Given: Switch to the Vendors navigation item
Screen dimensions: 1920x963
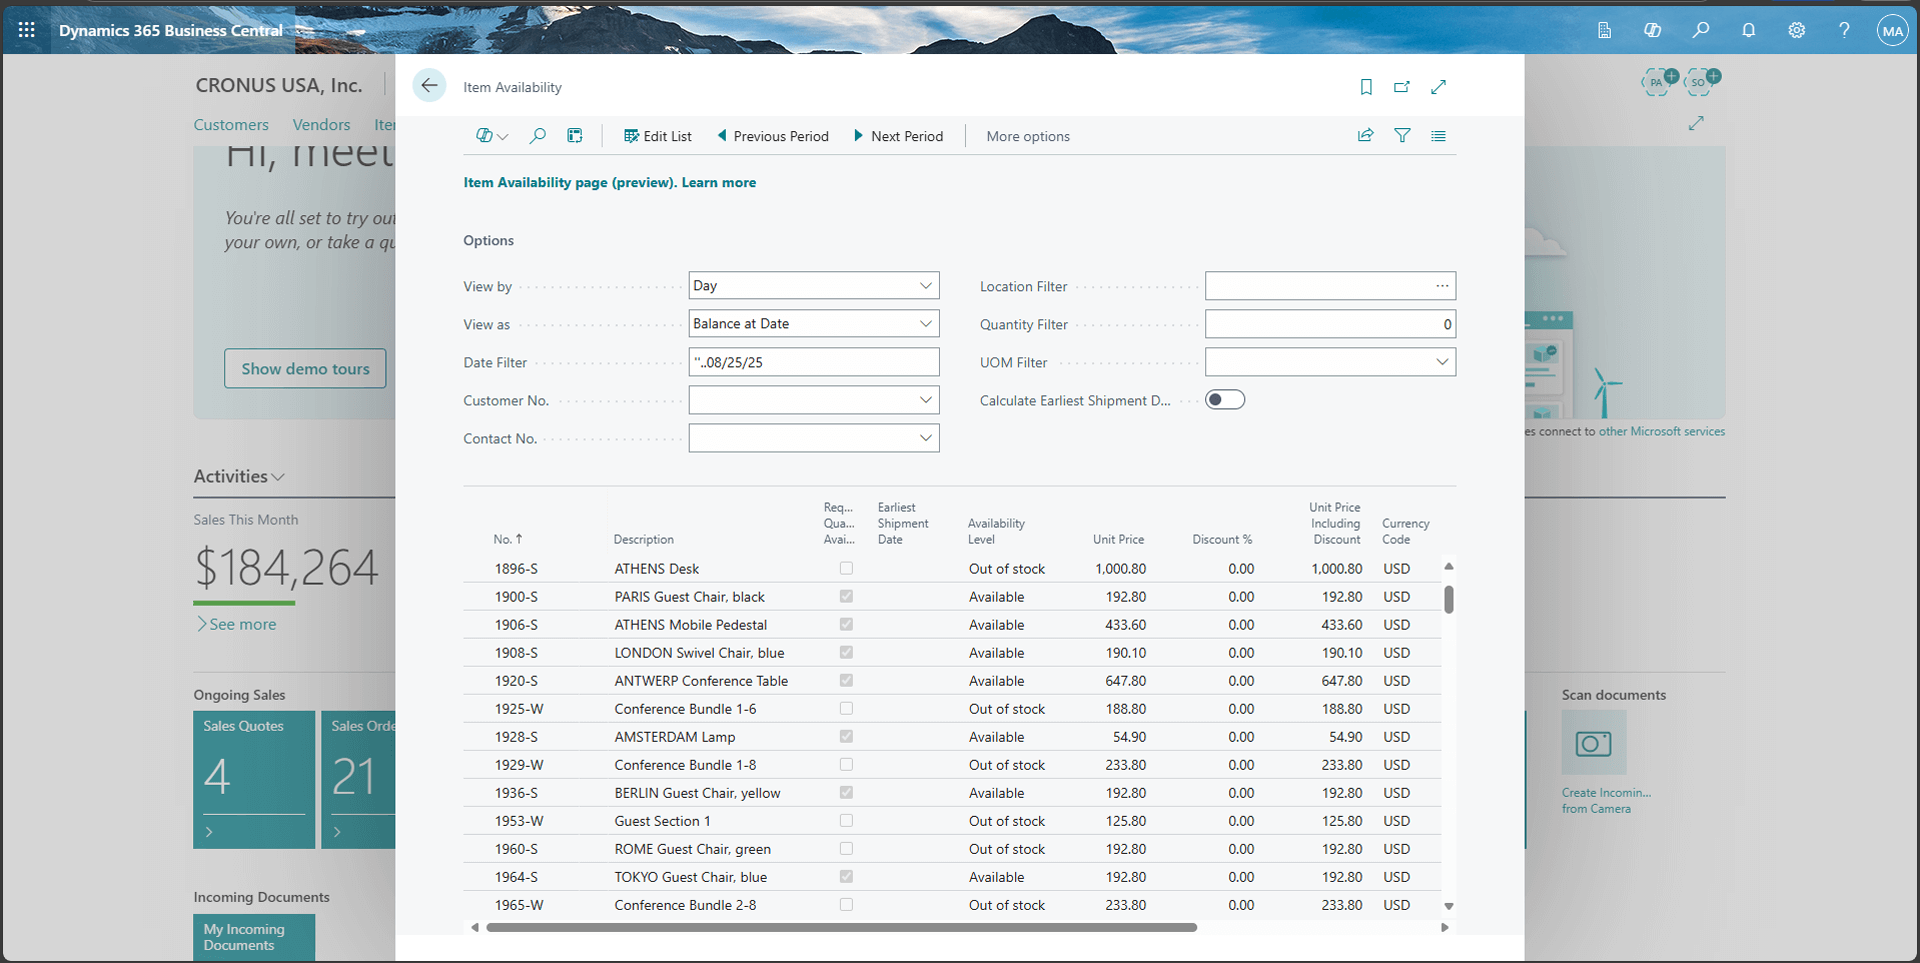Looking at the screenshot, I should 321,124.
